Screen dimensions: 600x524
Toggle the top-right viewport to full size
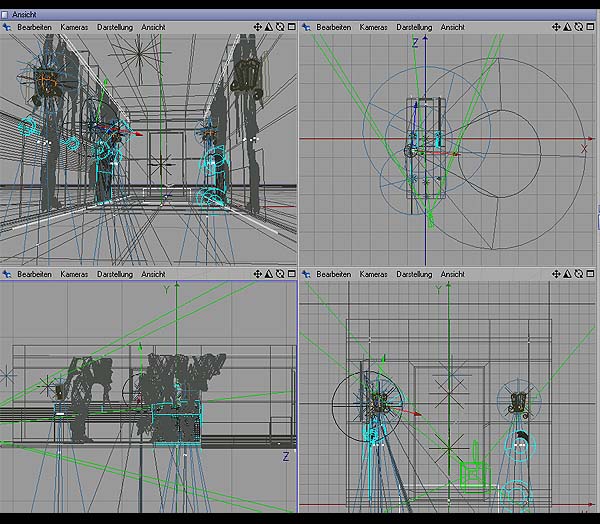click(x=591, y=27)
